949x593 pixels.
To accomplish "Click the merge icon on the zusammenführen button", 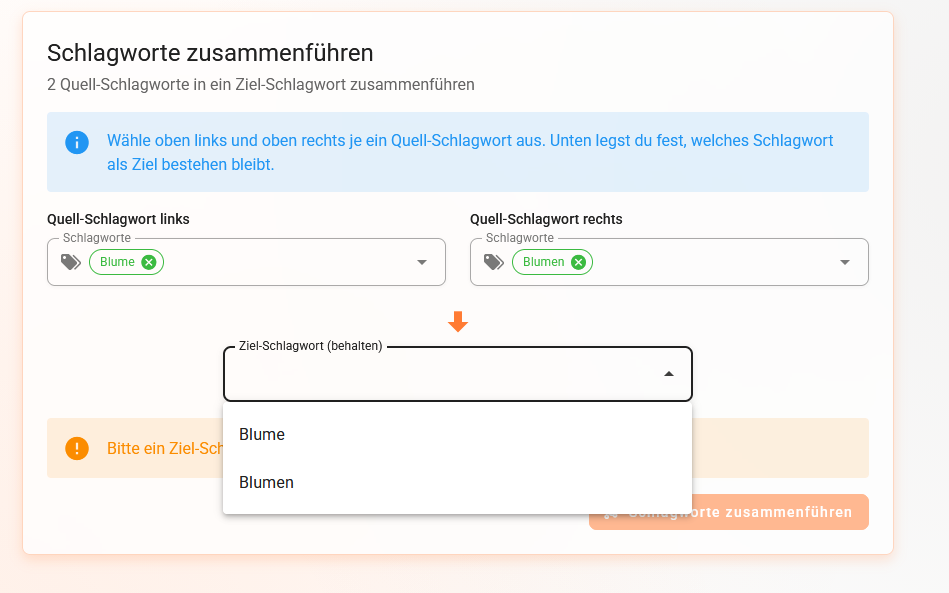I will (x=612, y=512).
